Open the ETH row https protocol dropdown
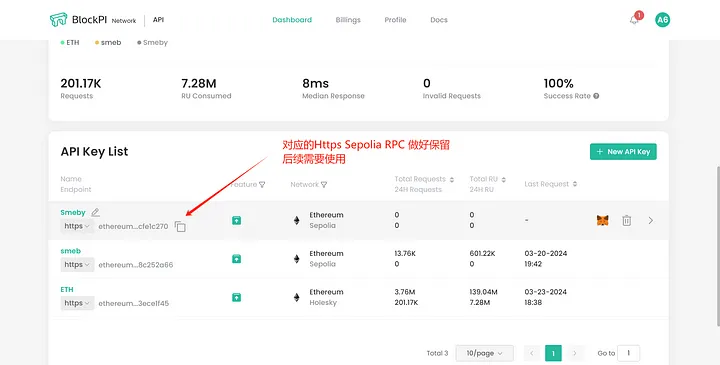 point(77,303)
